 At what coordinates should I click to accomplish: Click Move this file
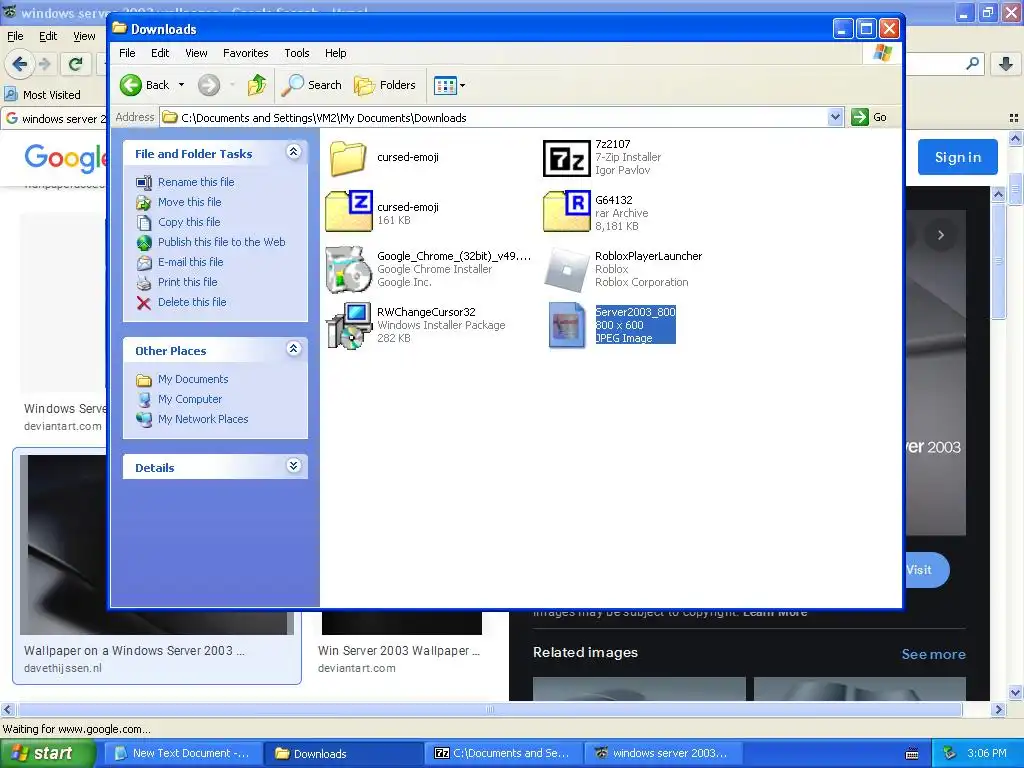[189, 202]
